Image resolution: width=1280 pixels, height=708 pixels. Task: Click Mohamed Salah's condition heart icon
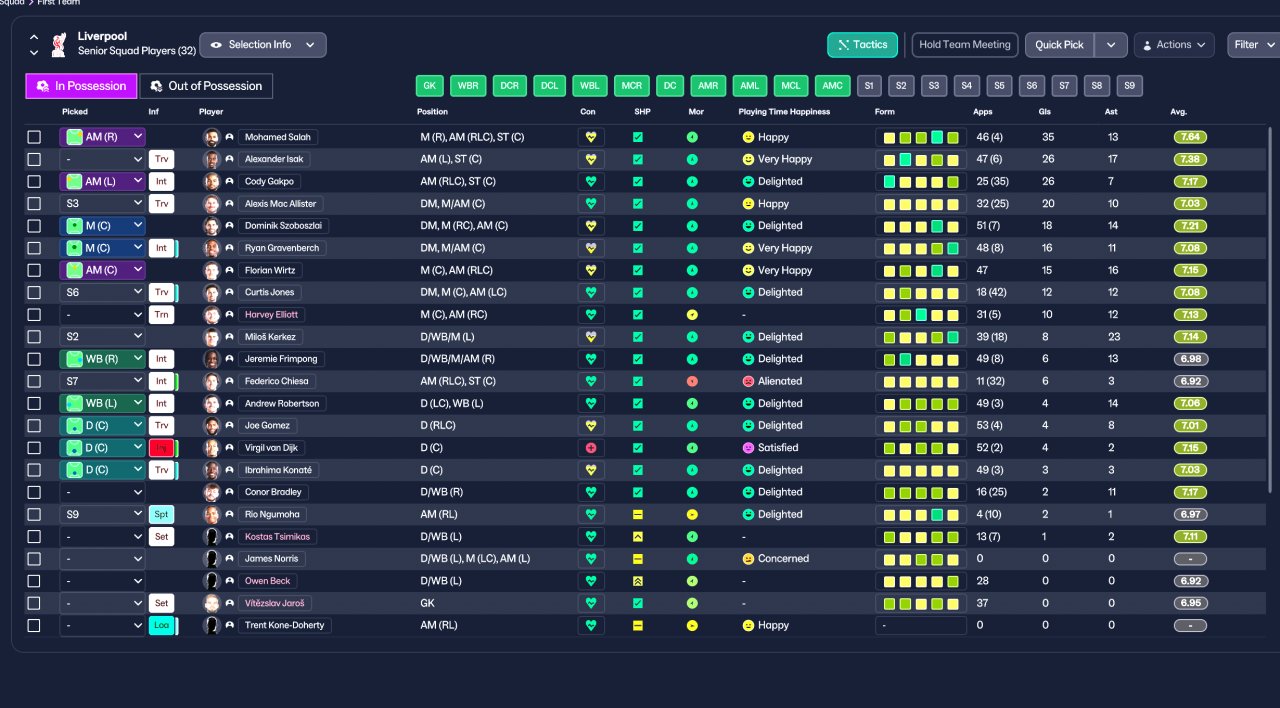591,137
